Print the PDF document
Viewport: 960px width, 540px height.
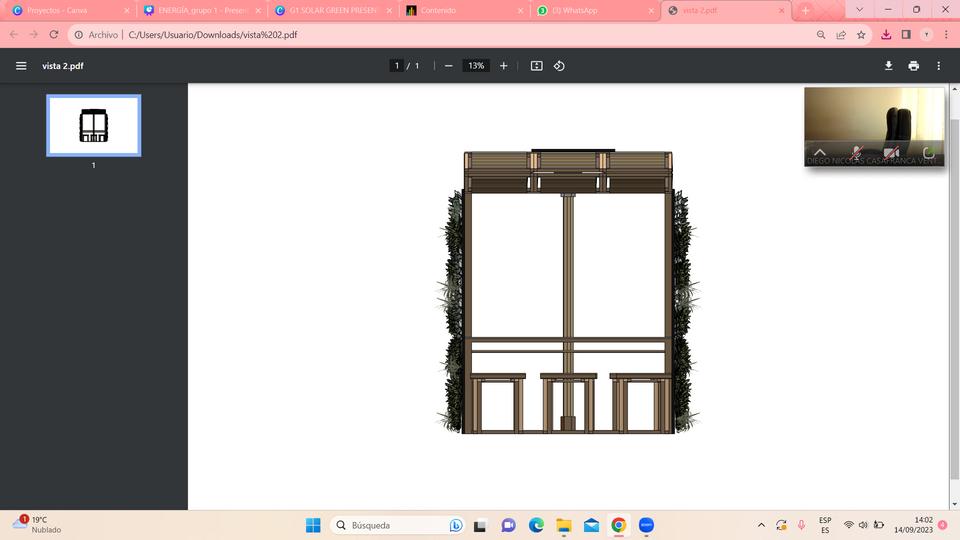(x=913, y=66)
